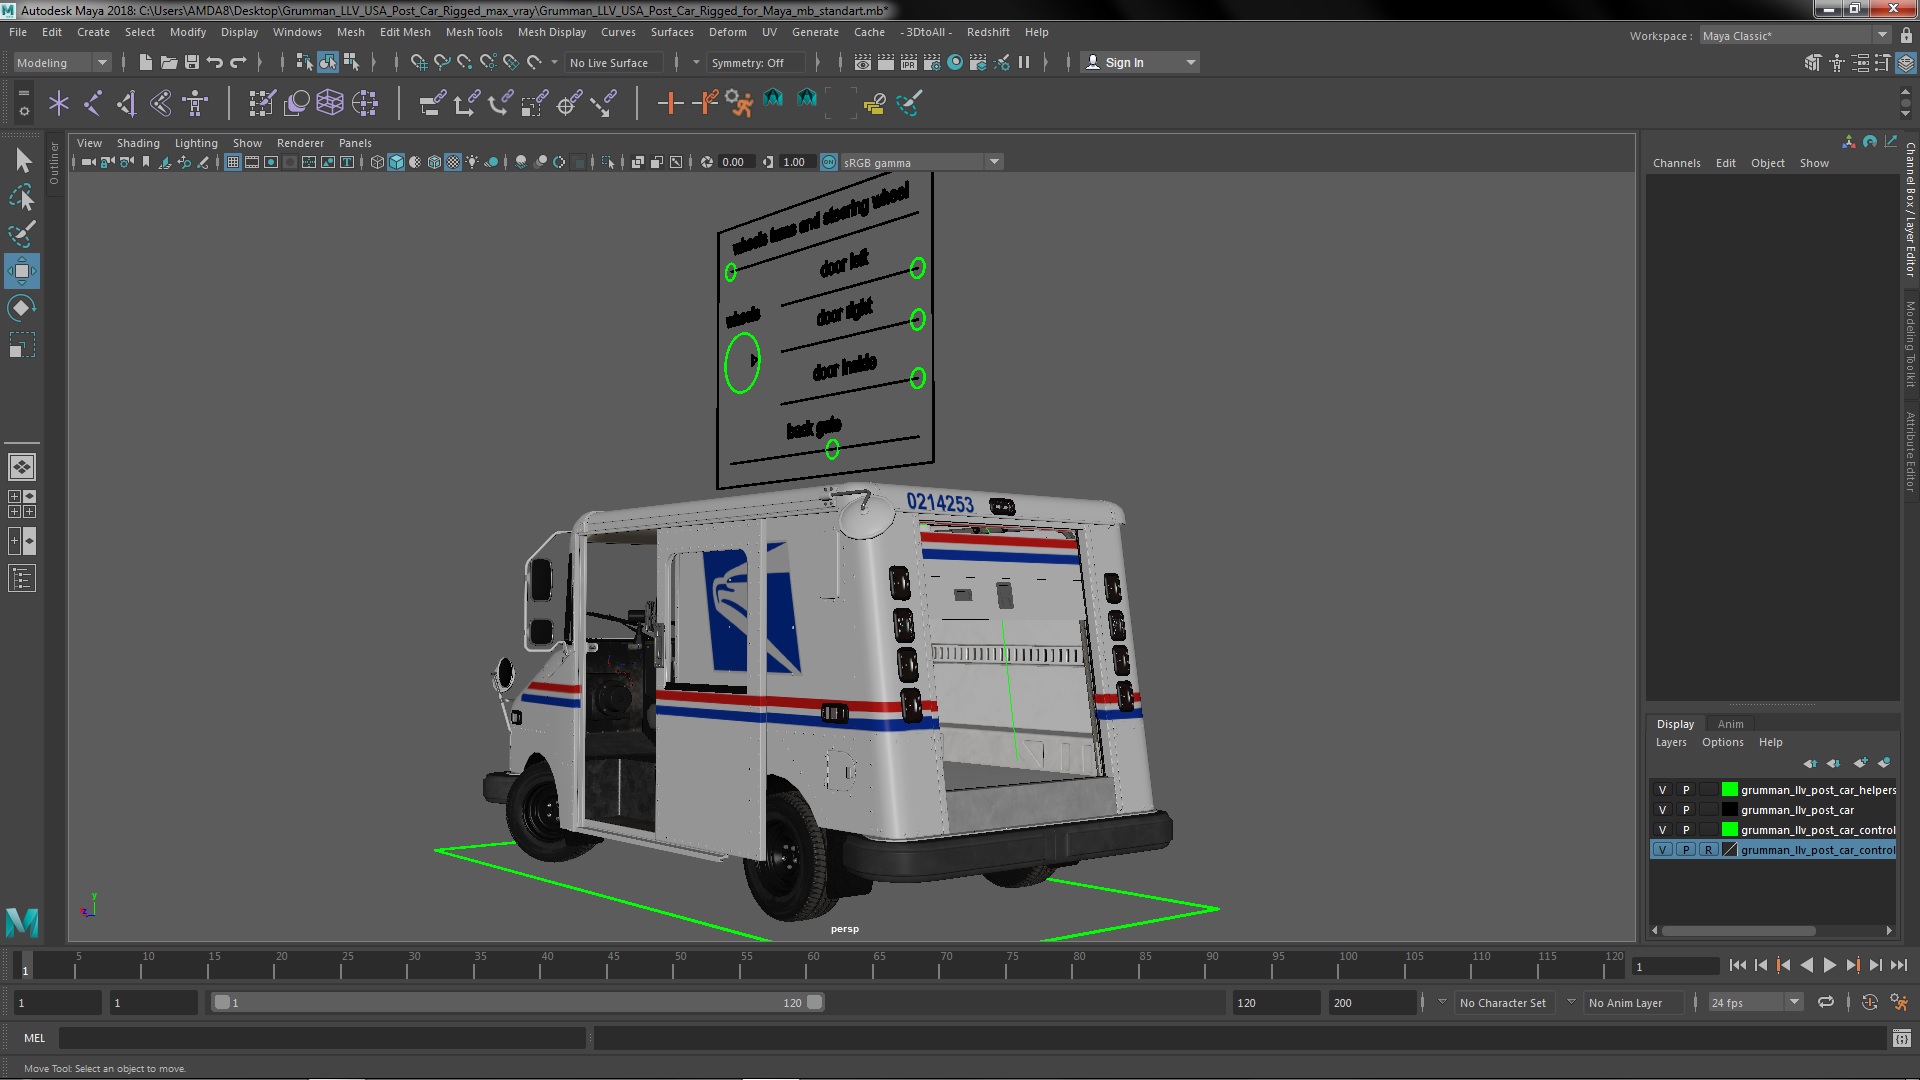Open the Workspace Maya Classic dropdown

coord(1795,35)
